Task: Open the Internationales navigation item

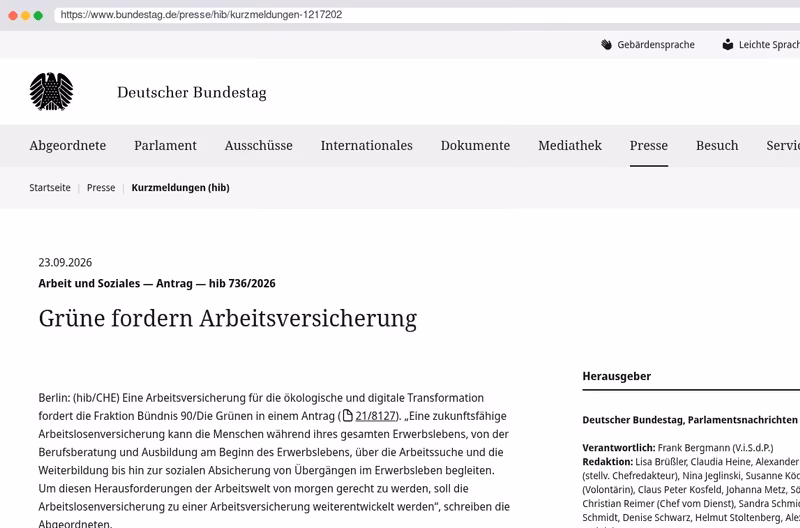Action: [367, 145]
